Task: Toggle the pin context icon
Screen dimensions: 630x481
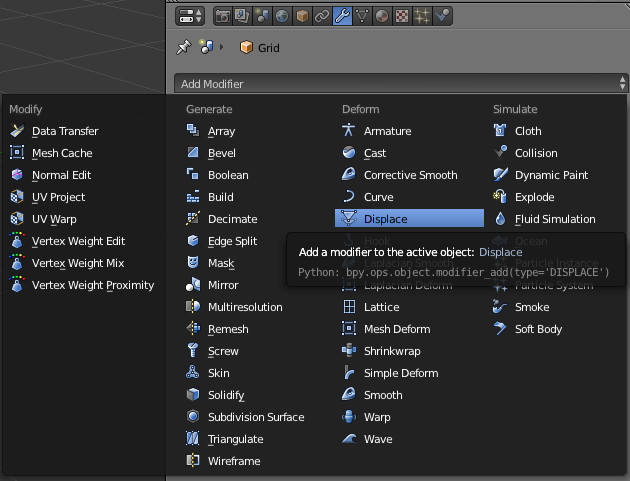Action: pos(184,47)
